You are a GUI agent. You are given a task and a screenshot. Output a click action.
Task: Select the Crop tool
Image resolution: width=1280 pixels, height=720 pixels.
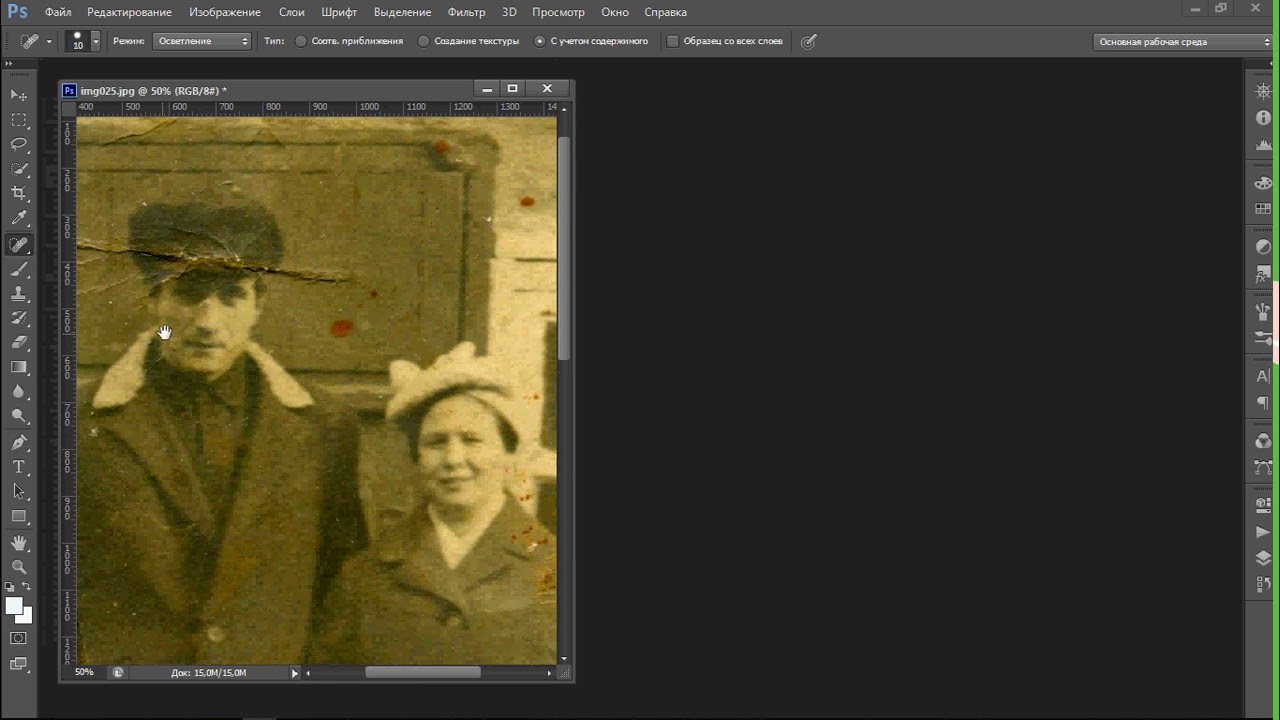[19, 193]
